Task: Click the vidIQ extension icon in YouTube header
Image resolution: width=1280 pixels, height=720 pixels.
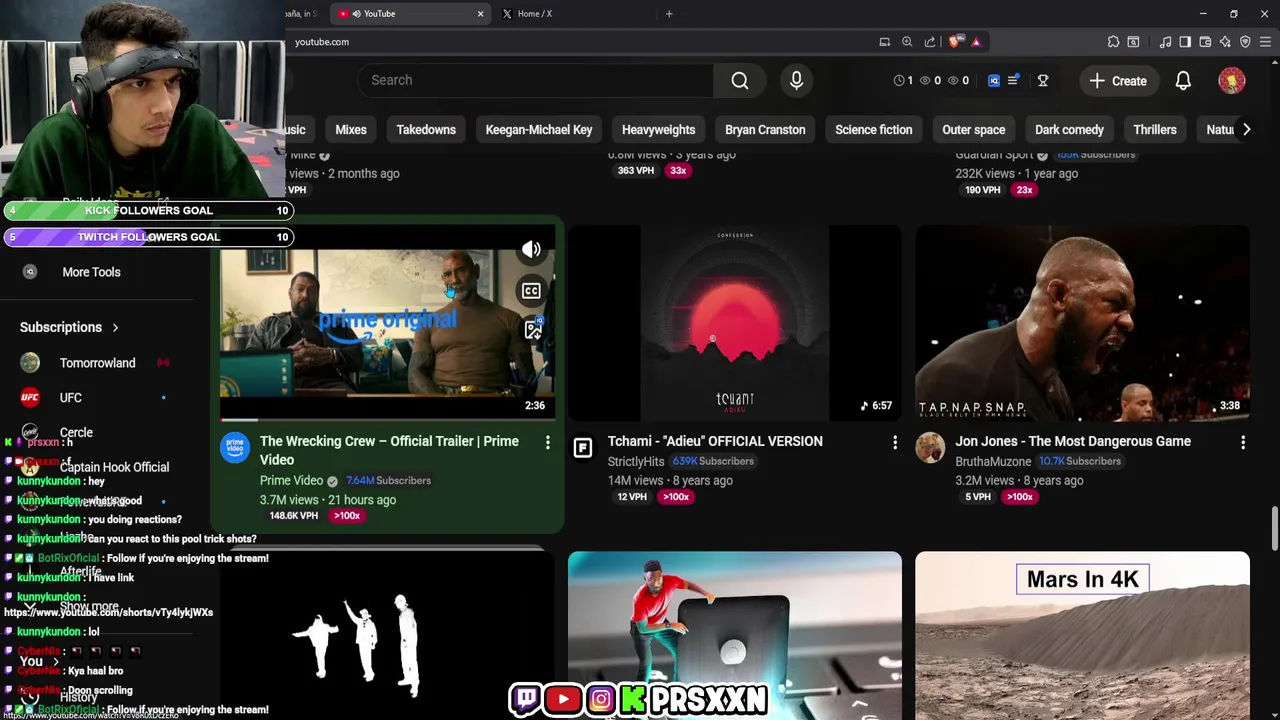Action: click(994, 81)
